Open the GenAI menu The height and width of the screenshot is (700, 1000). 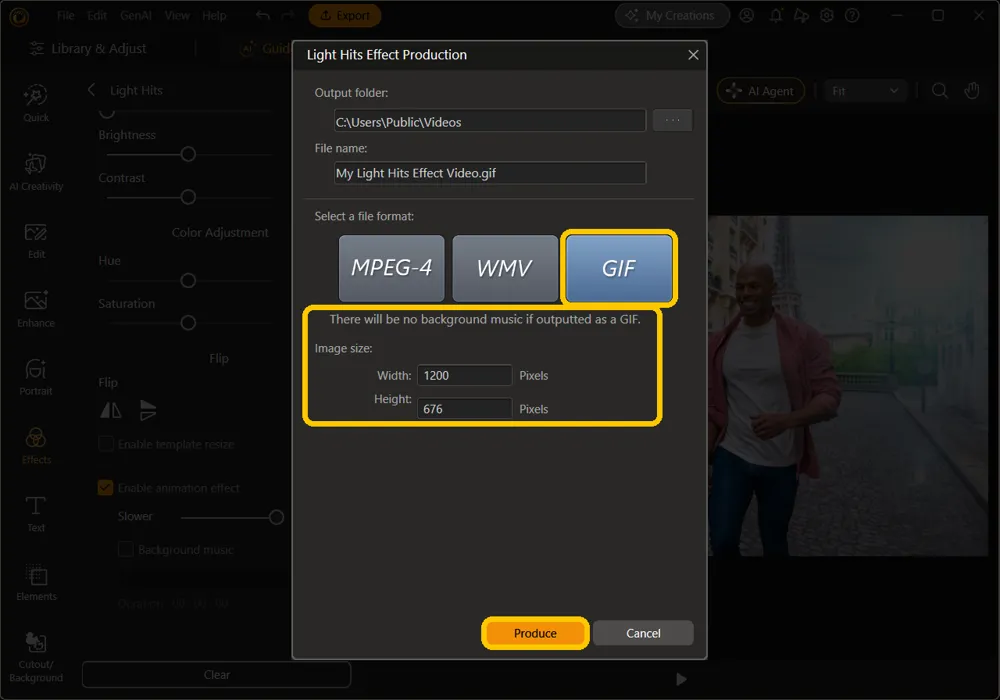[135, 15]
